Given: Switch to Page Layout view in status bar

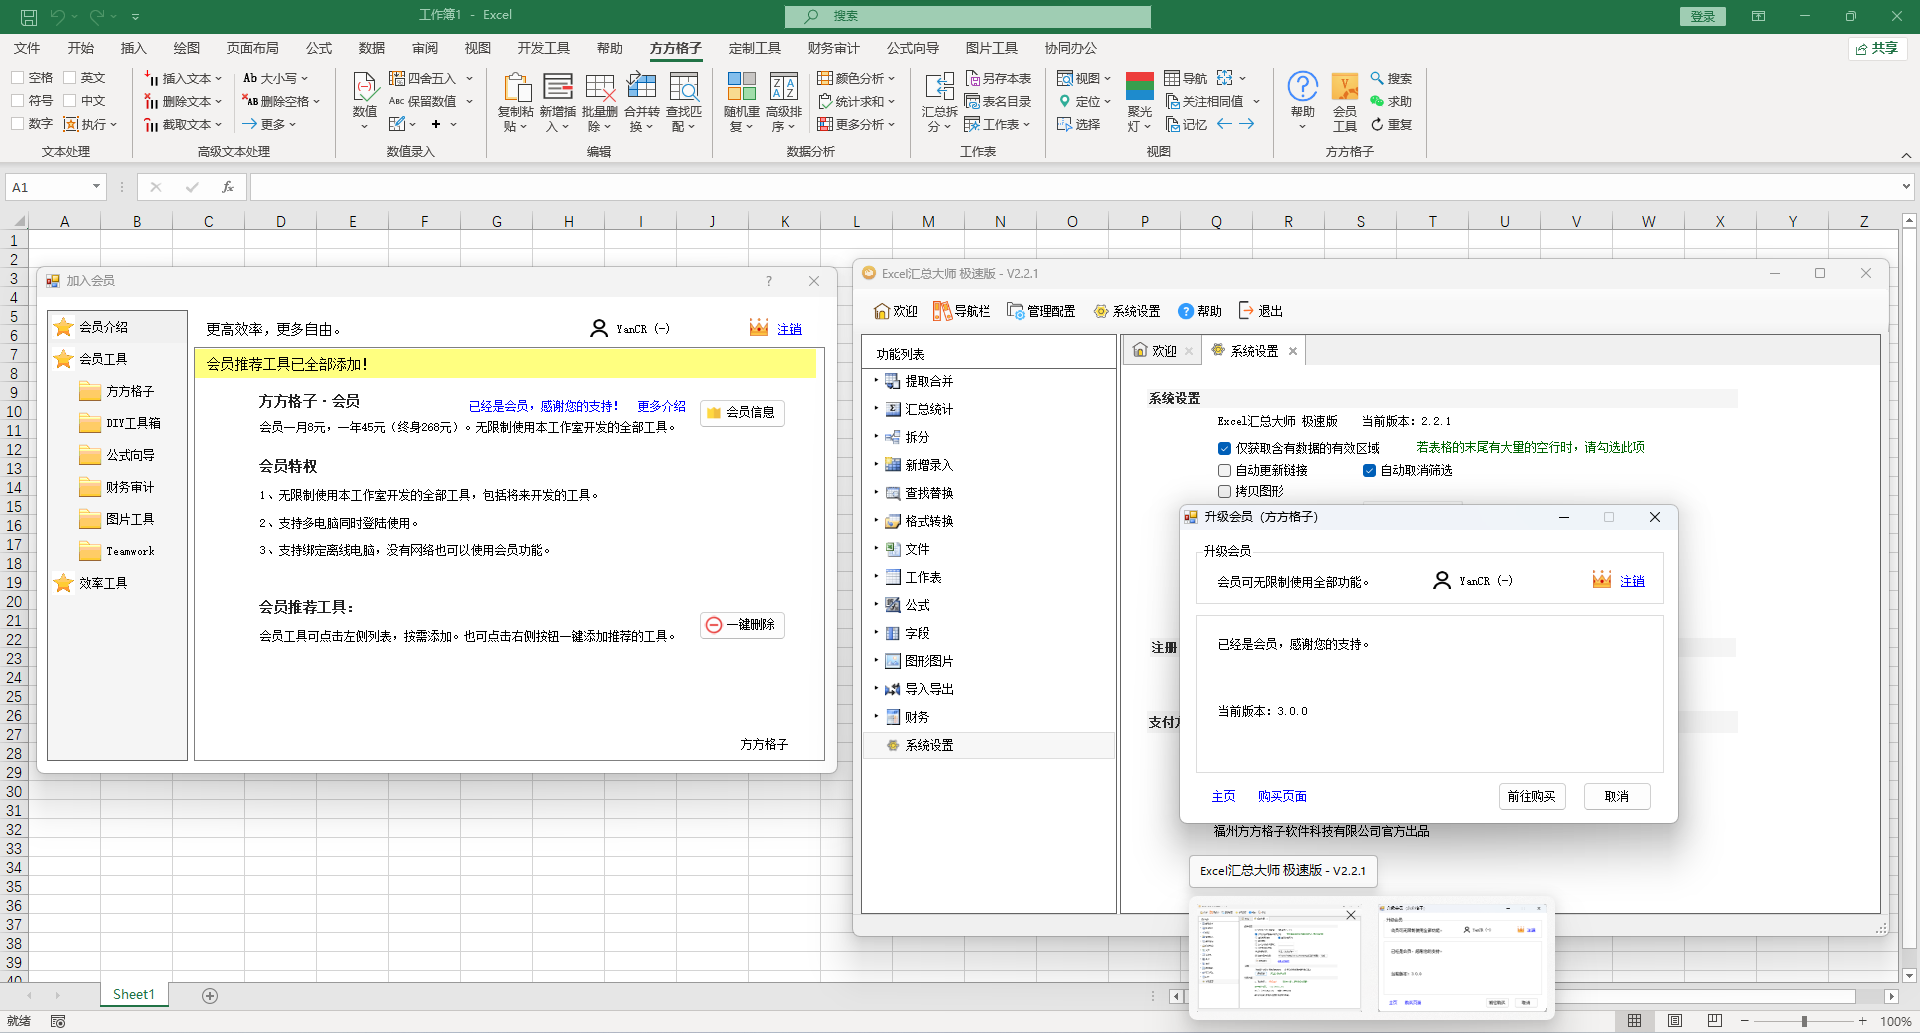Looking at the screenshot, I should pyautogui.click(x=1674, y=1021).
